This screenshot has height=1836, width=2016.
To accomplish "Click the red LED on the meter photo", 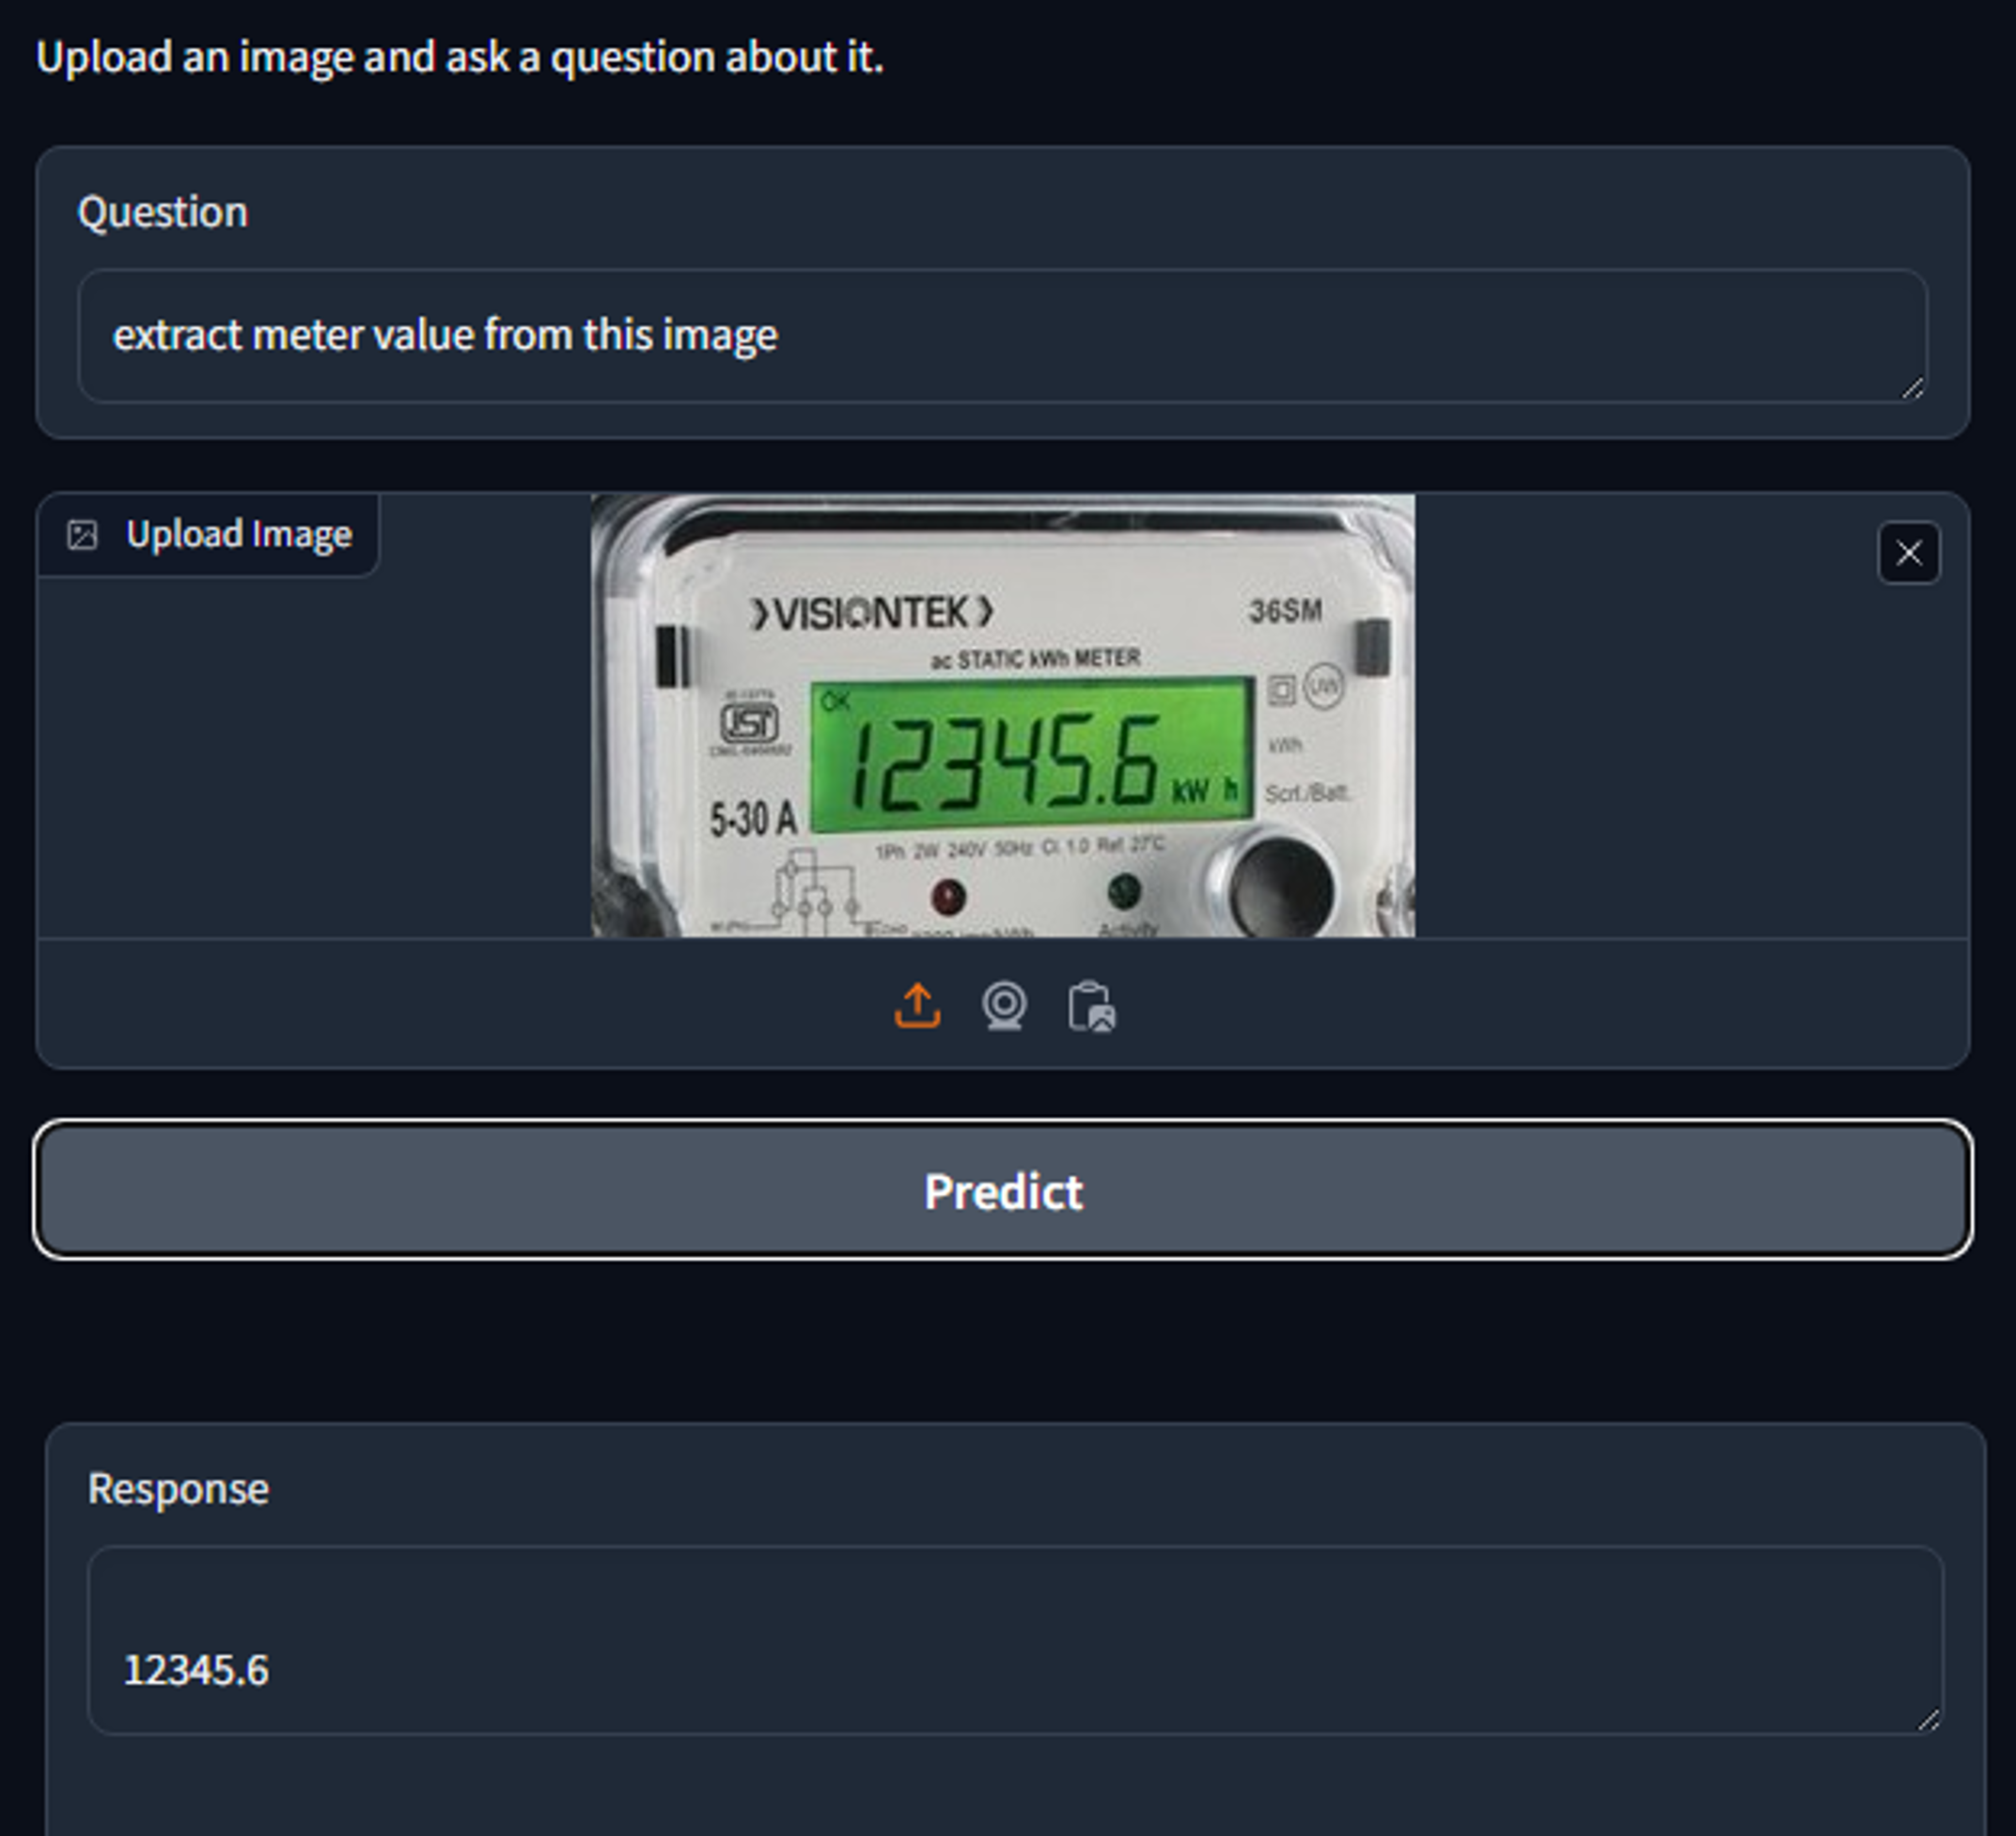I will (947, 896).
